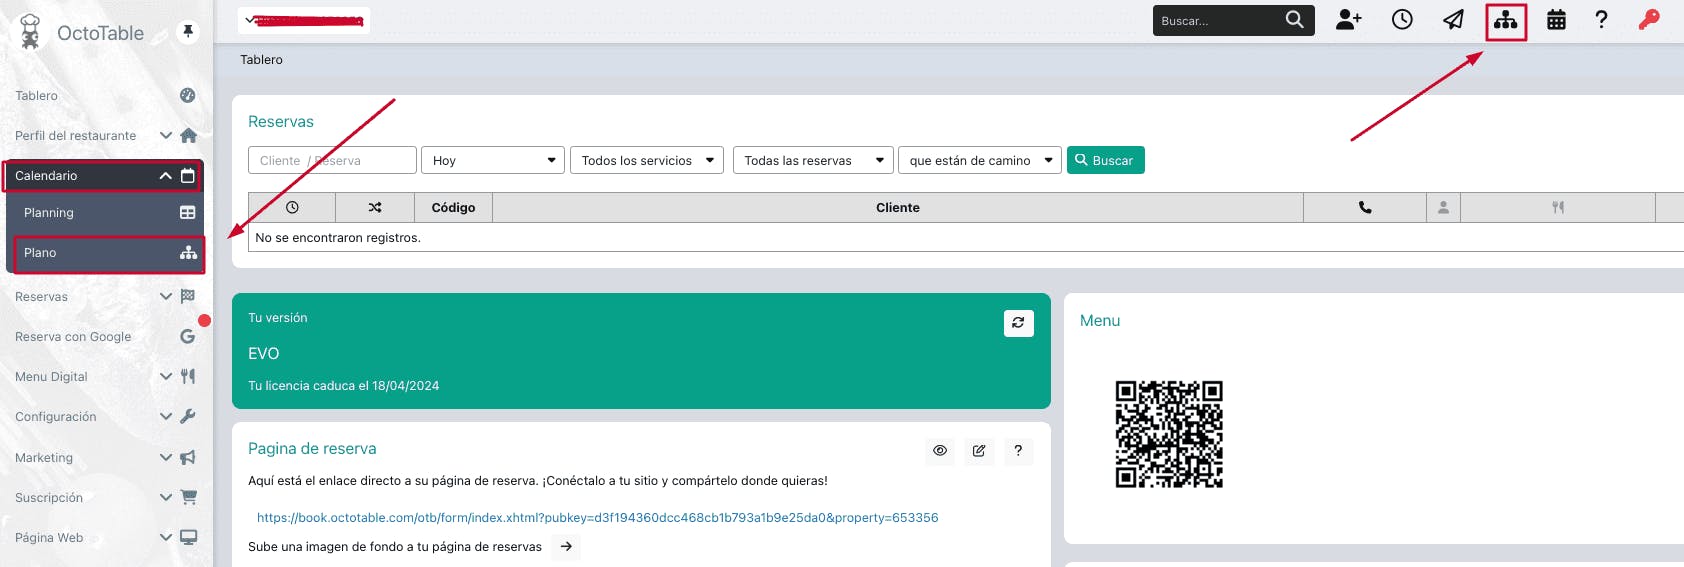
Task: Click the Cliente / Reserva input field
Action: click(332, 160)
